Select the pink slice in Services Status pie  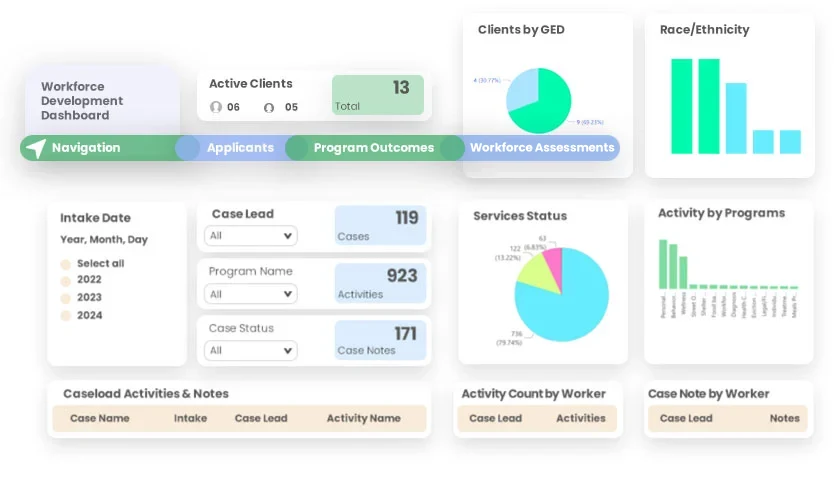[x=552, y=263]
